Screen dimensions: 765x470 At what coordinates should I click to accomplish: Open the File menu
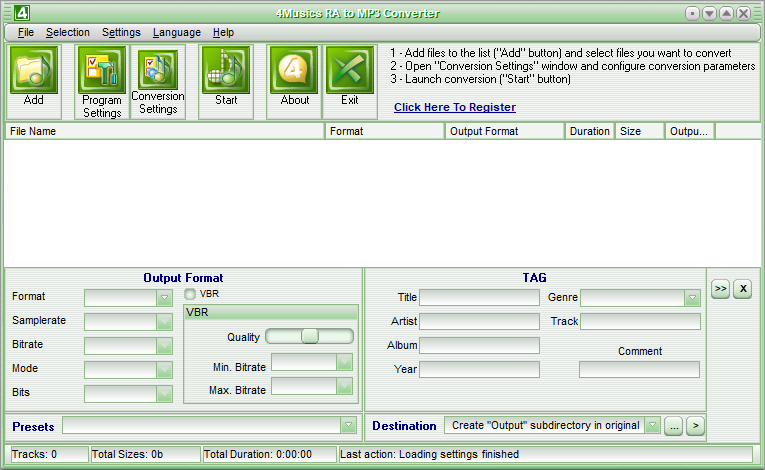pos(26,32)
